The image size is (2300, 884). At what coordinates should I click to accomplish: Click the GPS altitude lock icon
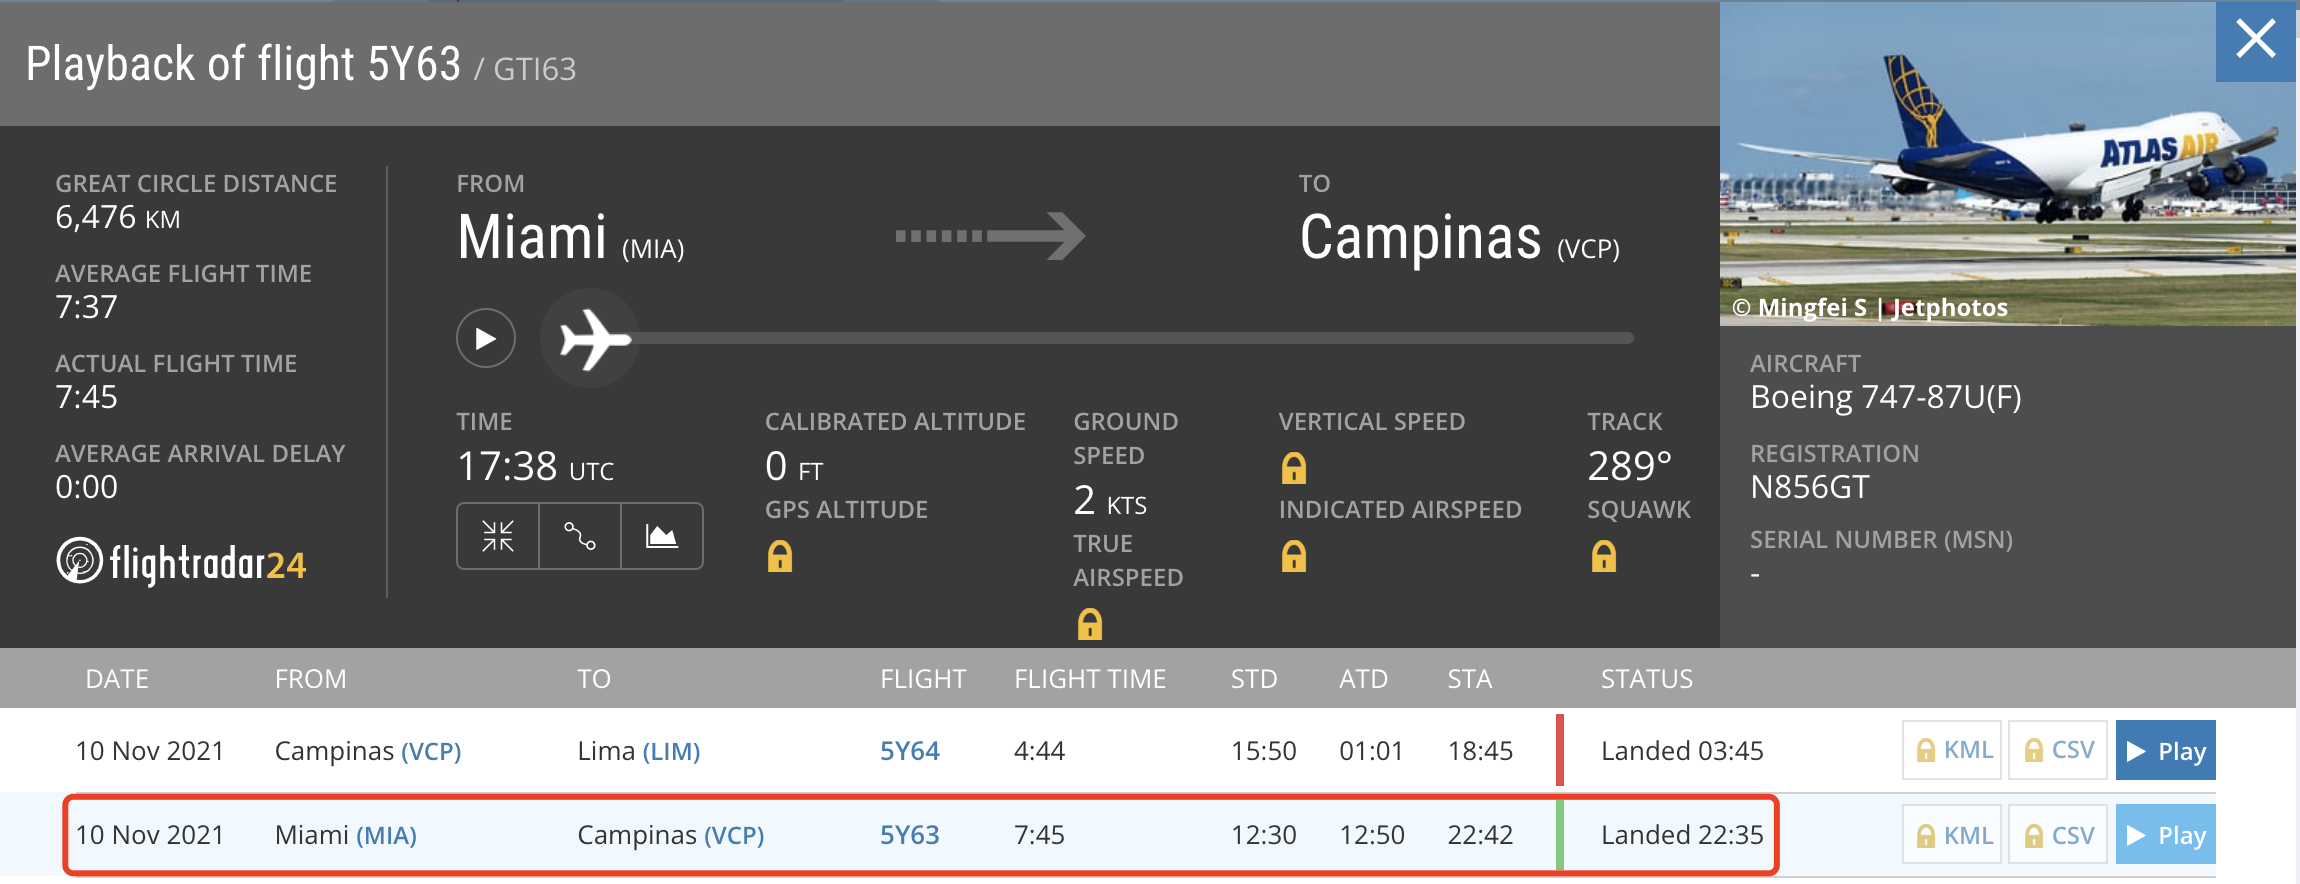click(x=780, y=556)
